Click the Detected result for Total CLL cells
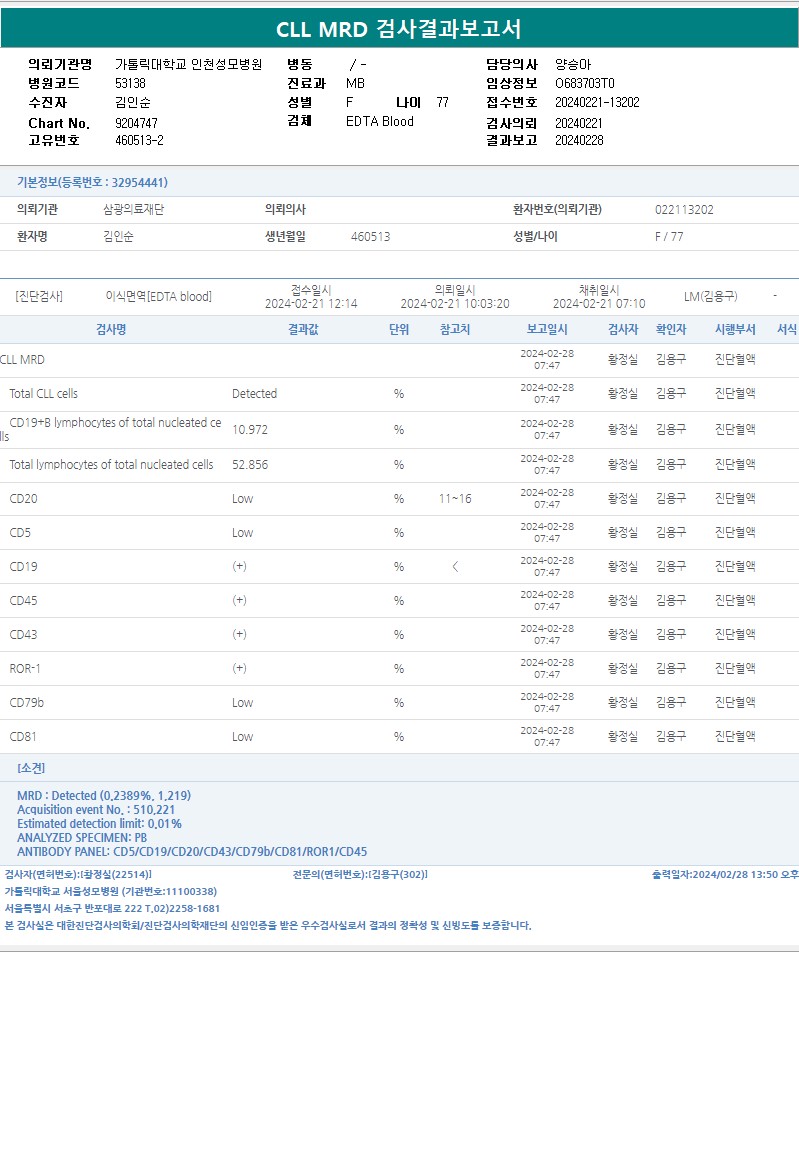 click(254, 394)
